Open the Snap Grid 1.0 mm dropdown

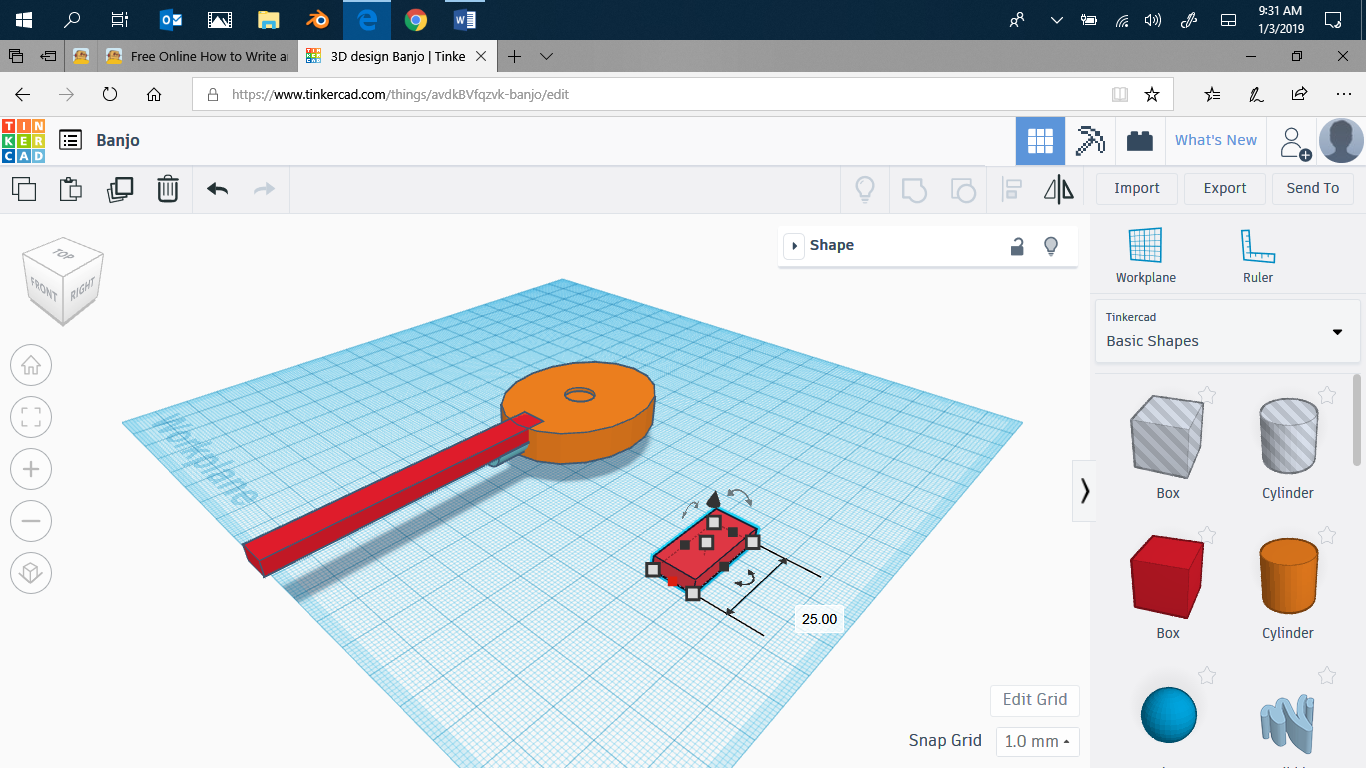(1038, 741)
